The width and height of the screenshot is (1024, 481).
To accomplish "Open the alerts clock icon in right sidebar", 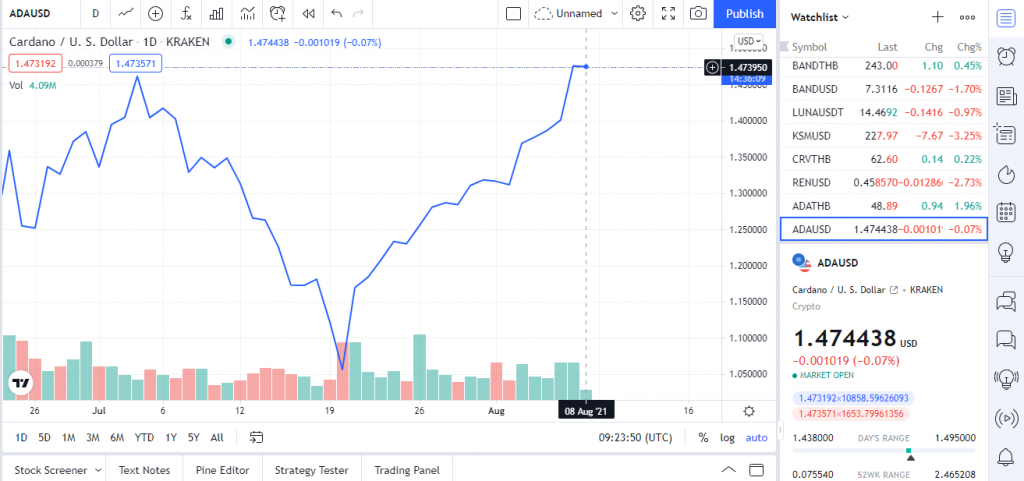I will tap(1006, 57).
